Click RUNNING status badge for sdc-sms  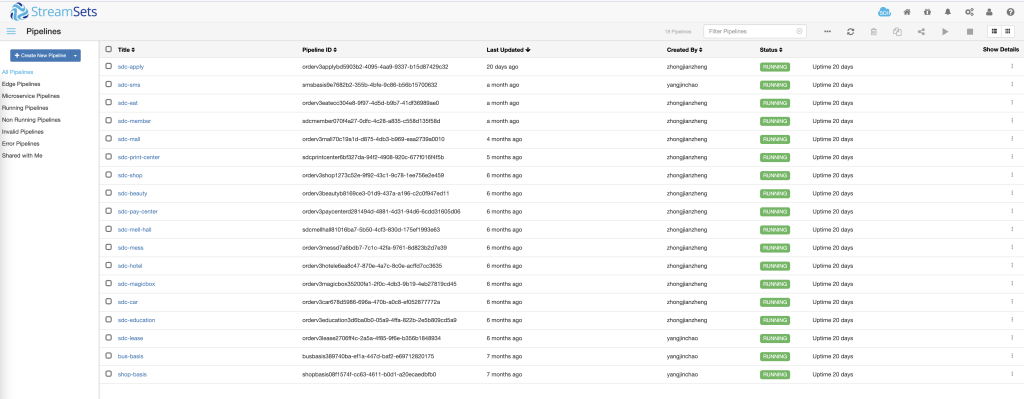(x=775, y=85)
